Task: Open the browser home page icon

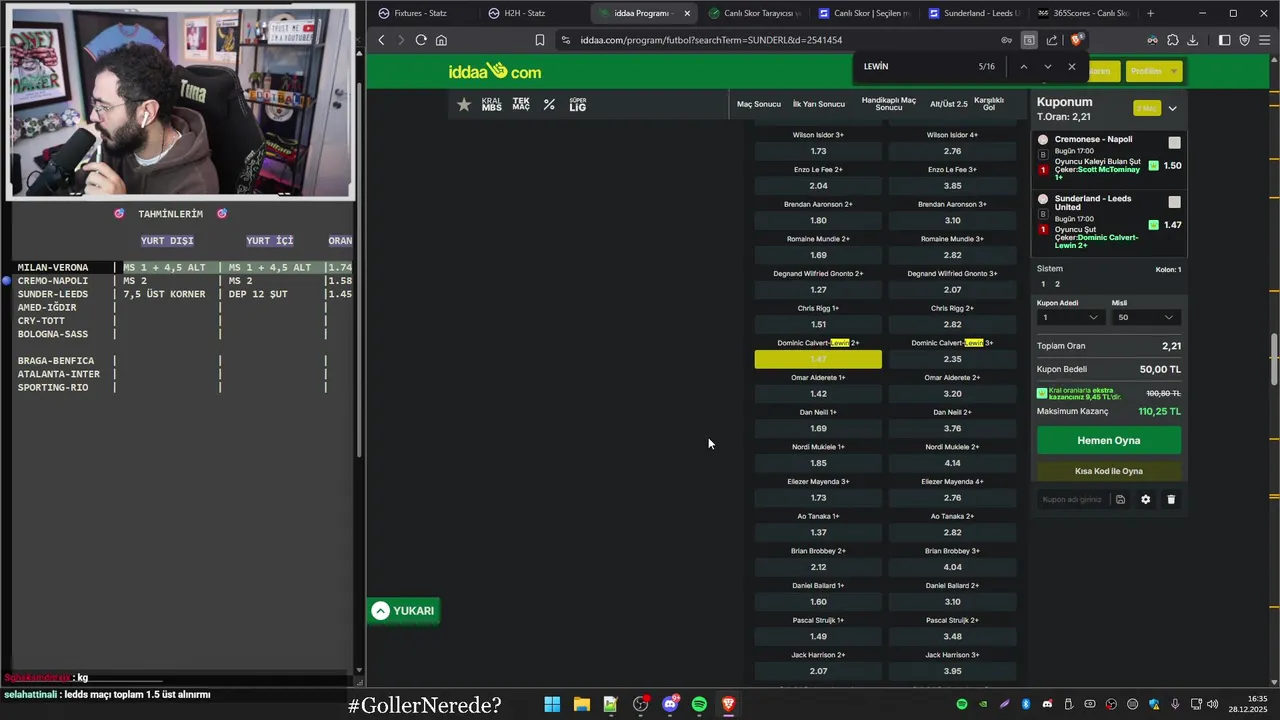Action: (x=441, y=40)
